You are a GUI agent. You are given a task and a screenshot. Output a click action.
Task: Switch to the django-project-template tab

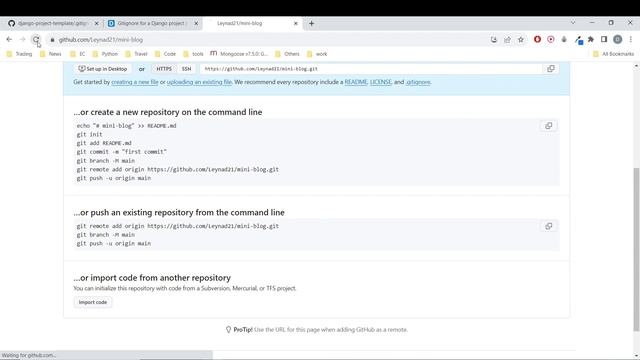click(53, 23)
